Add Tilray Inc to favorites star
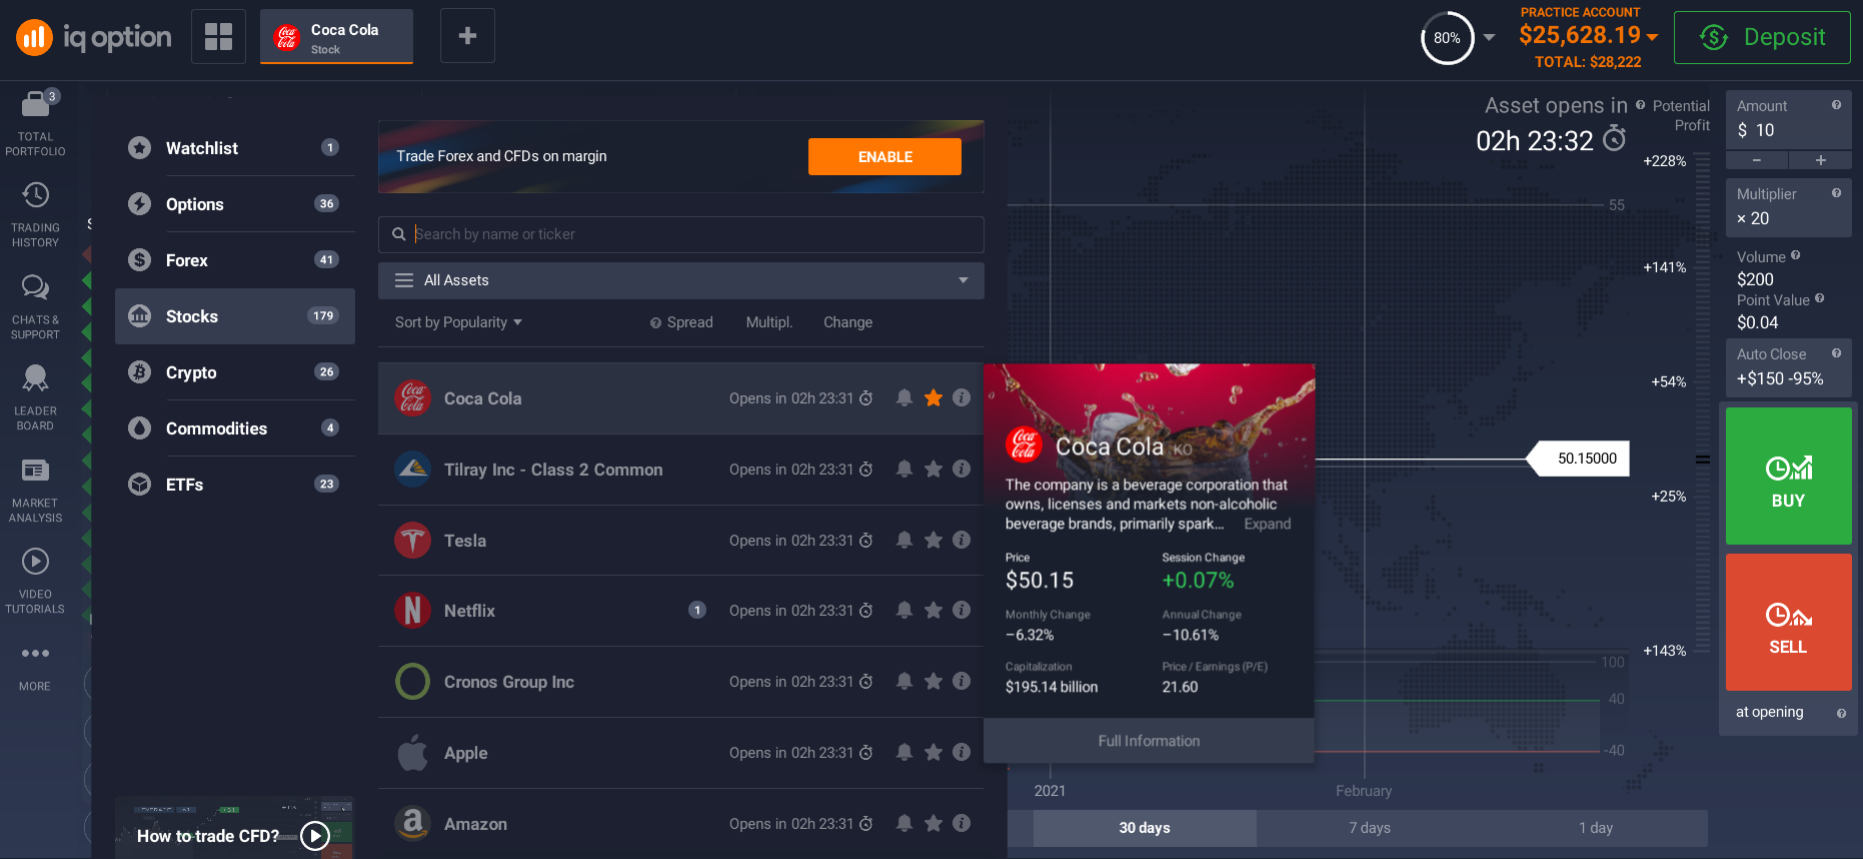This screenshot has height=859, width=1863. [933, 469]
